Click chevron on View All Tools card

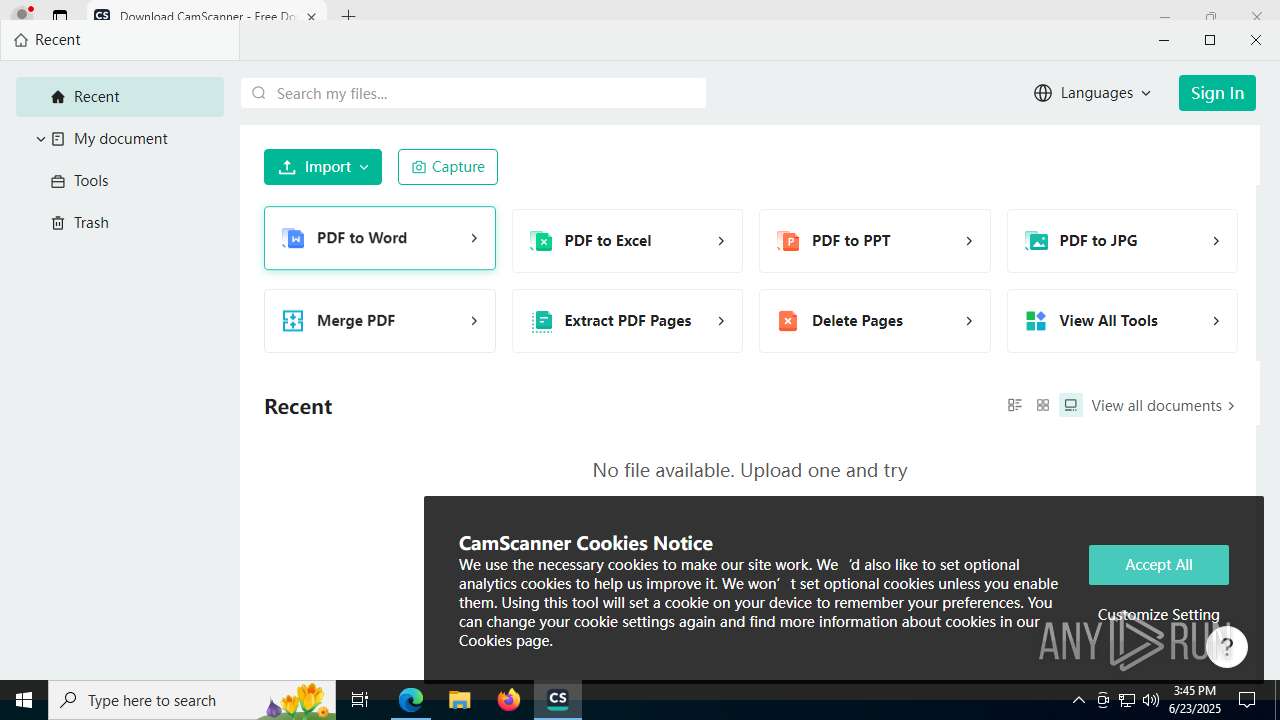1216,321
